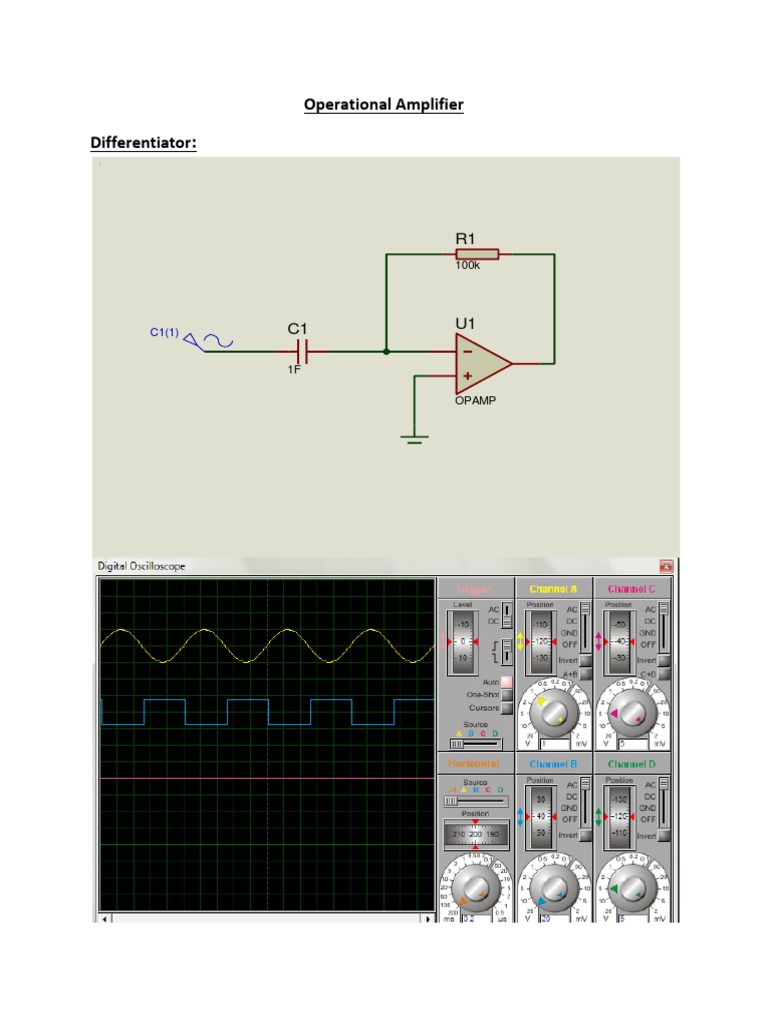Click the '100k' resistor value label
This screenshot has height=1024, width=768.
click(x=468, y=265)
